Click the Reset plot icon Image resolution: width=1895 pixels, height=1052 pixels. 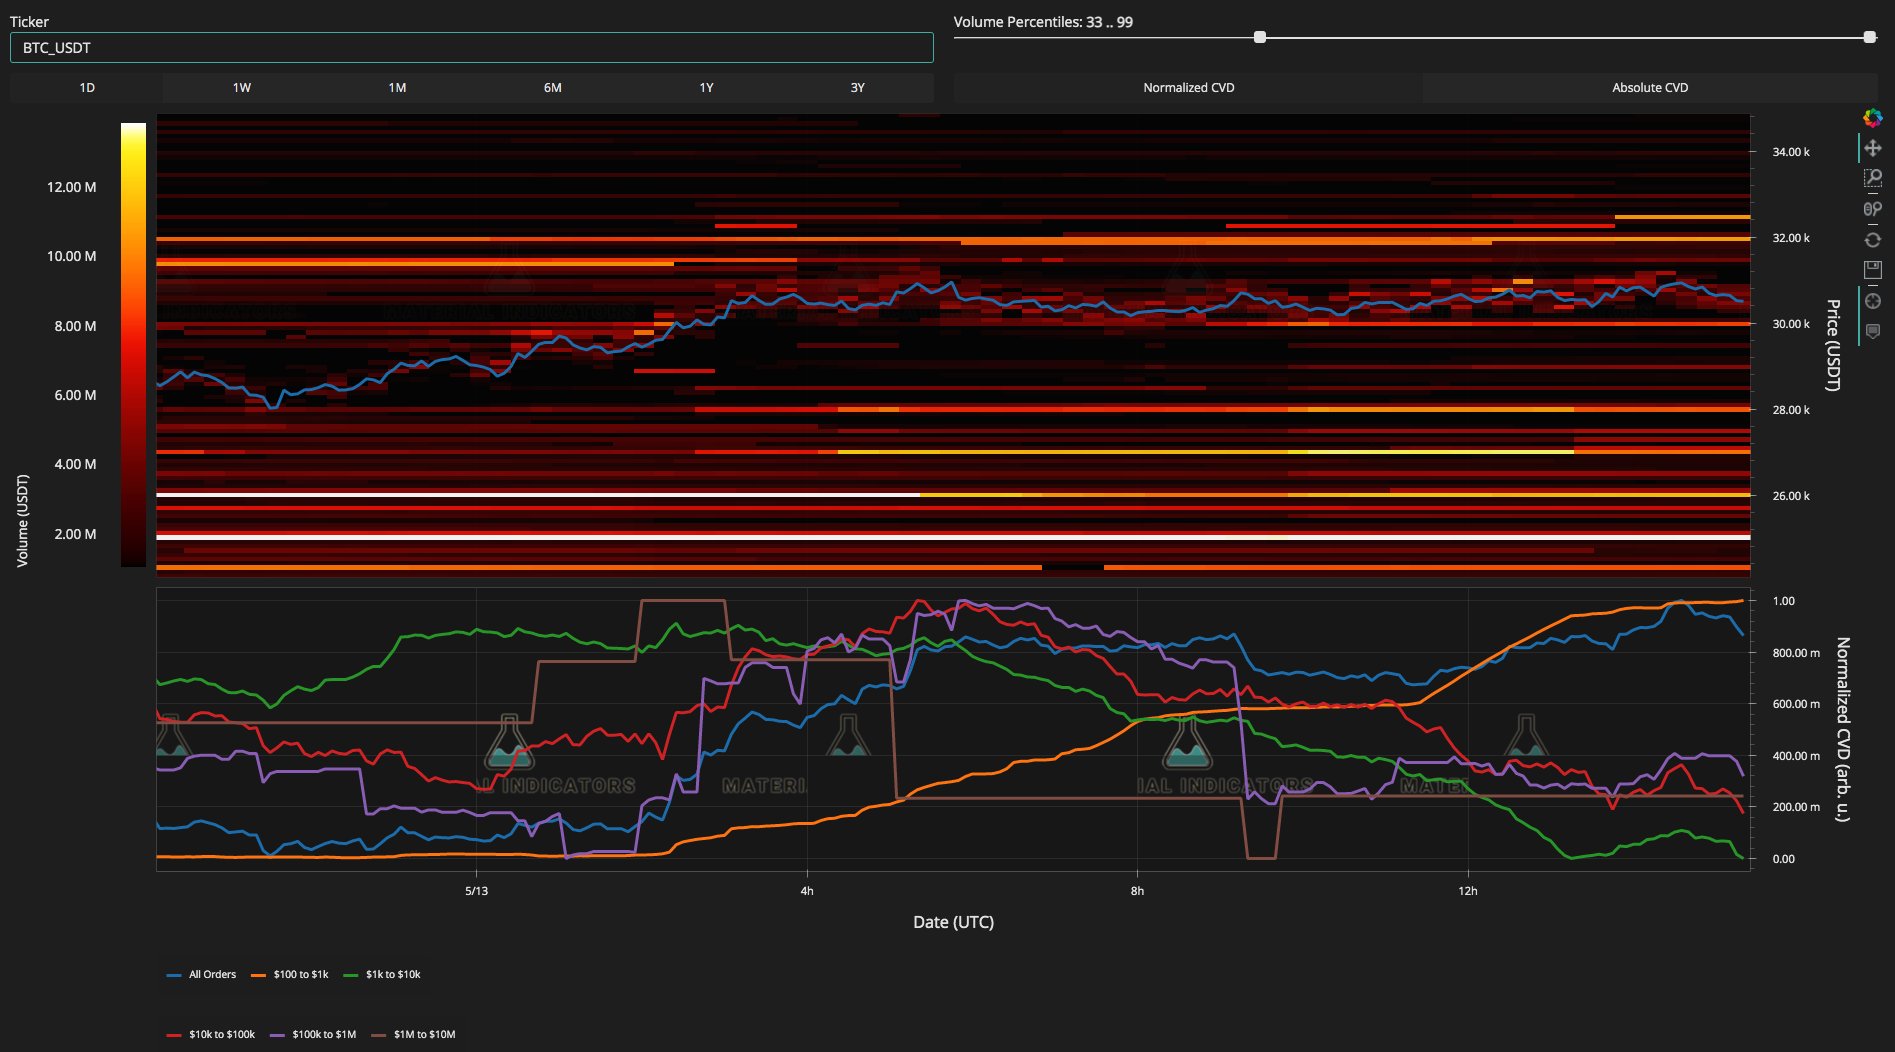(x=1872, y=240)
